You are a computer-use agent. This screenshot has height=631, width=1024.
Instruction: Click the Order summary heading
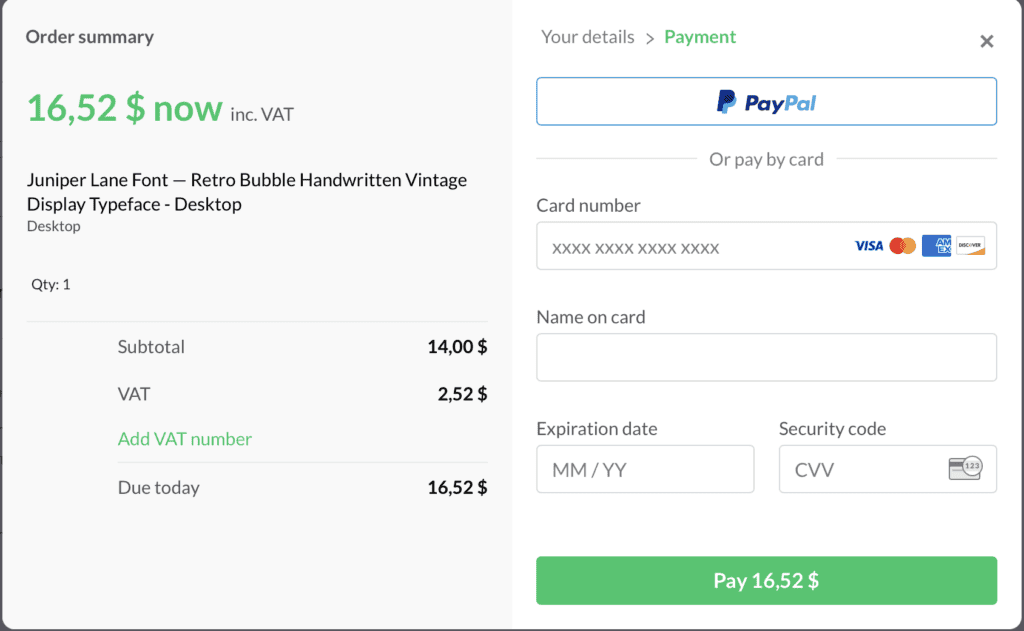89,37
